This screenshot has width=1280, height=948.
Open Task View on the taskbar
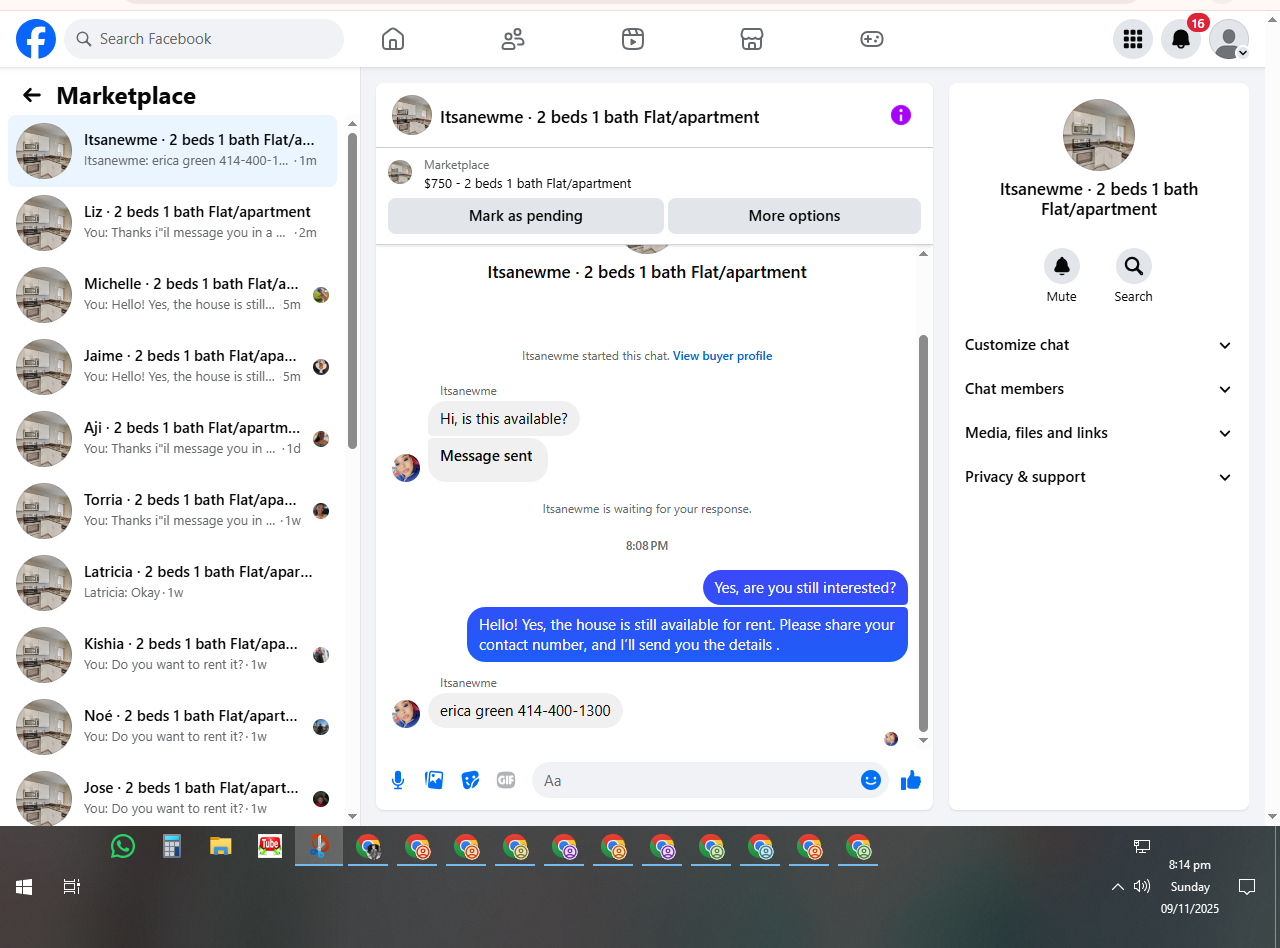coord(72,887)
